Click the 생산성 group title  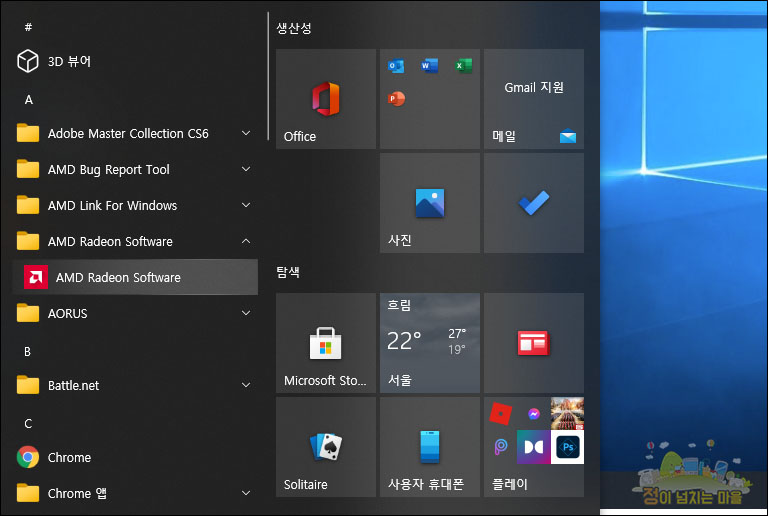(294, 28)
